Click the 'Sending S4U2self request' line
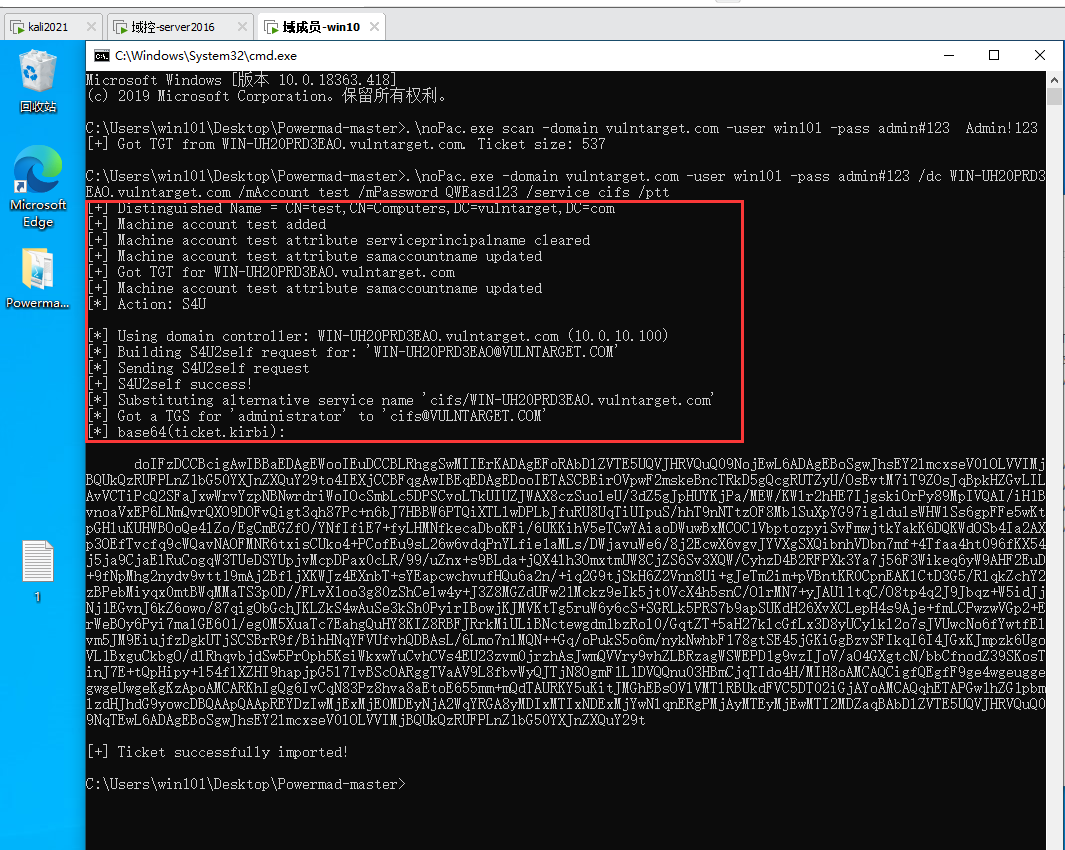Image resolution: width=1065 pixels, height=850 pixels. (x=198, y=368)
